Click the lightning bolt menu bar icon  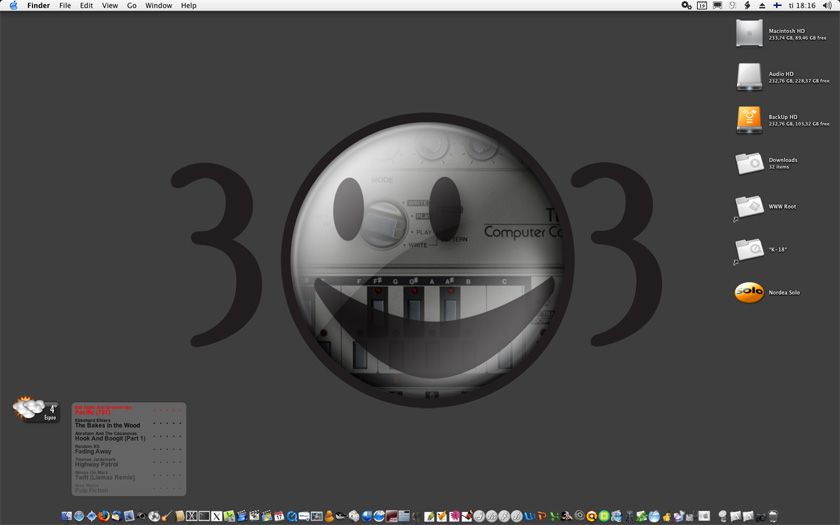click(747, 5)
